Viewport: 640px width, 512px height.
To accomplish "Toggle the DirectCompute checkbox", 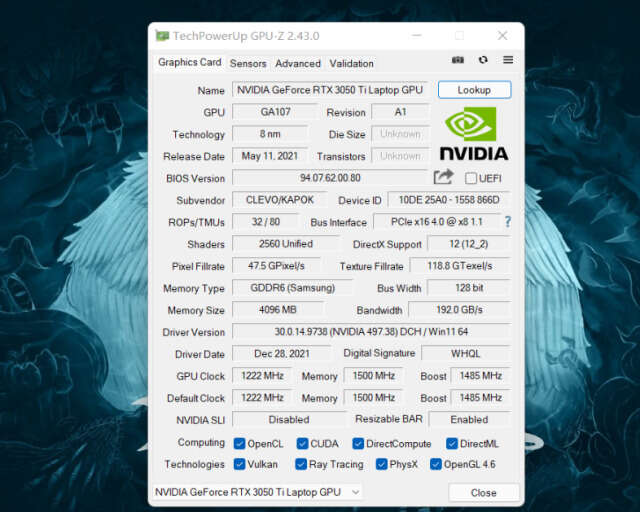I will click(x=358, y=443).
